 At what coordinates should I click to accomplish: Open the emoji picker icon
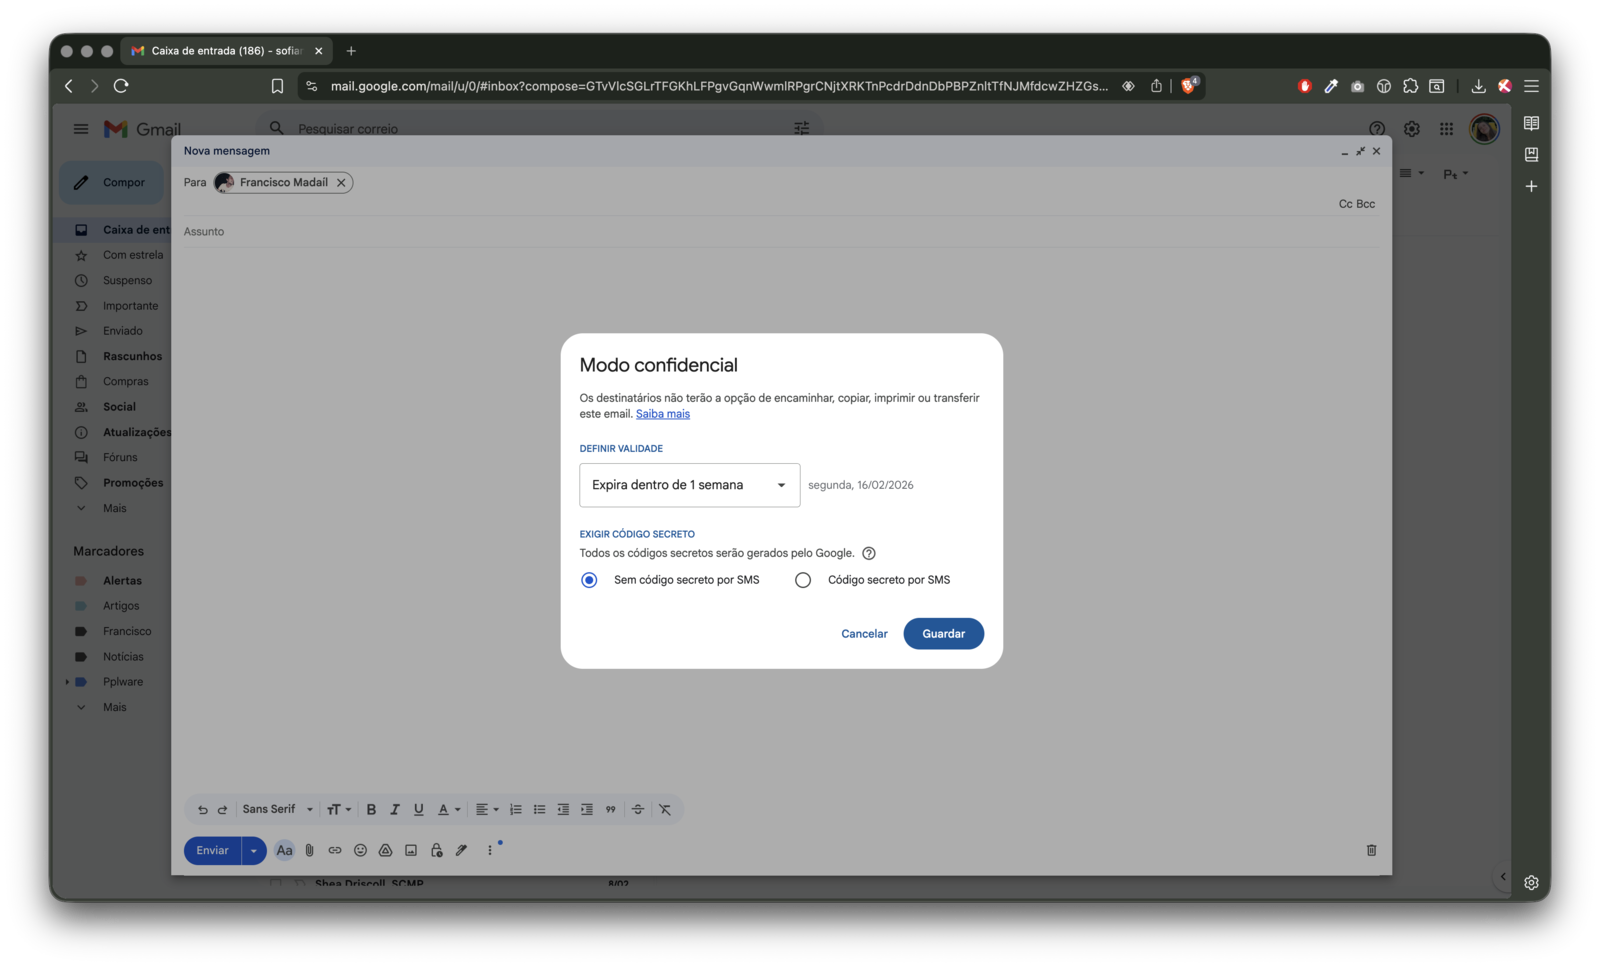[x=360, y=850]
